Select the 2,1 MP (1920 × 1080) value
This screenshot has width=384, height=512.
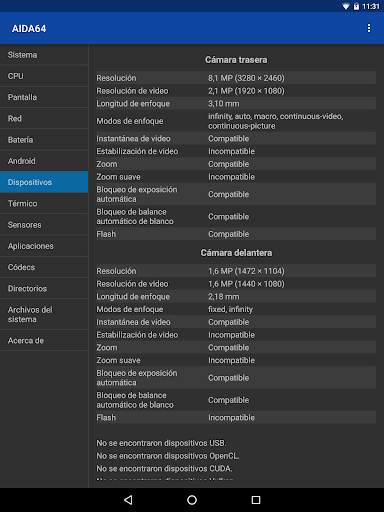pyautogui.click(x=246, y=91)
